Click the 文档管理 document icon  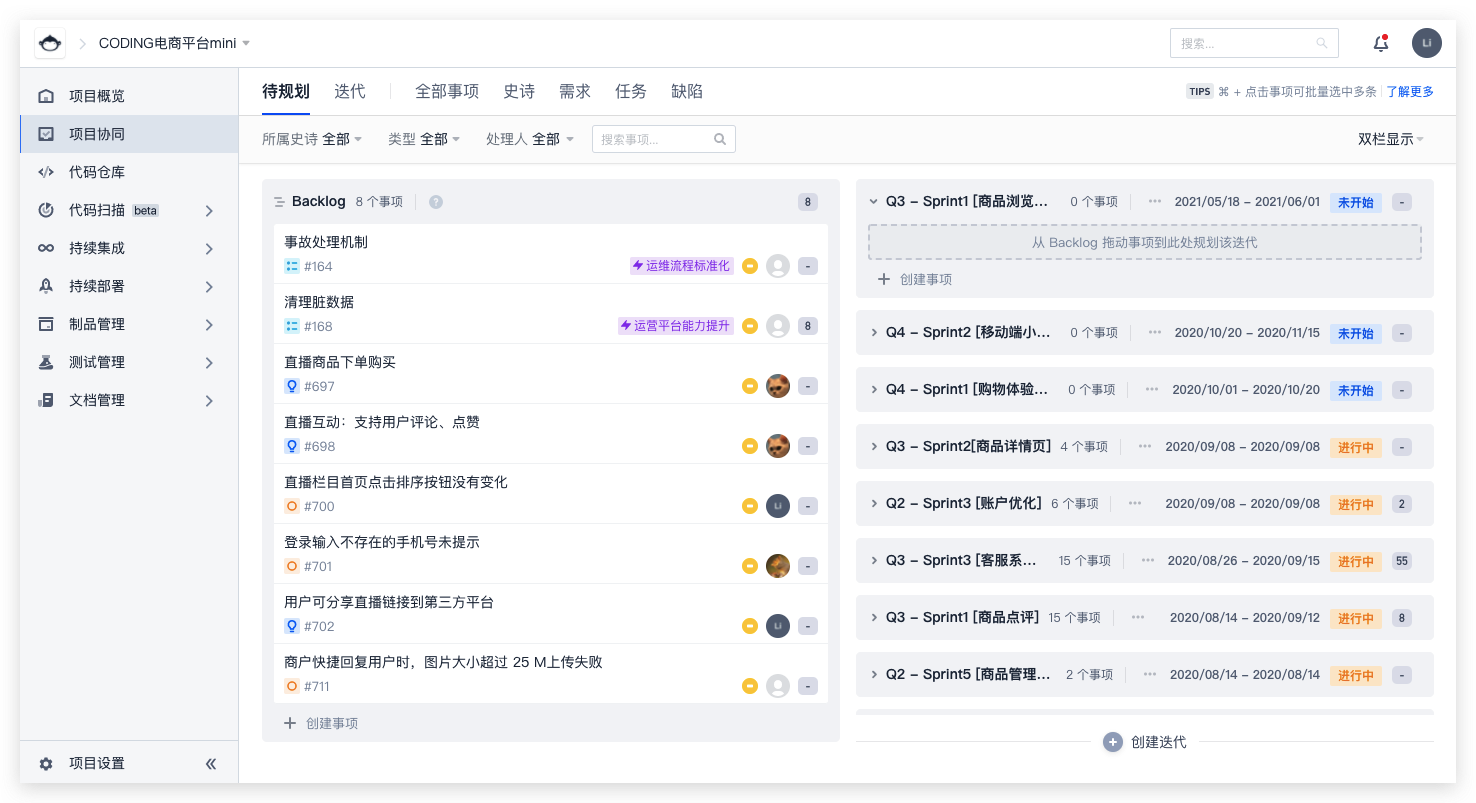(x=46, y=400)
